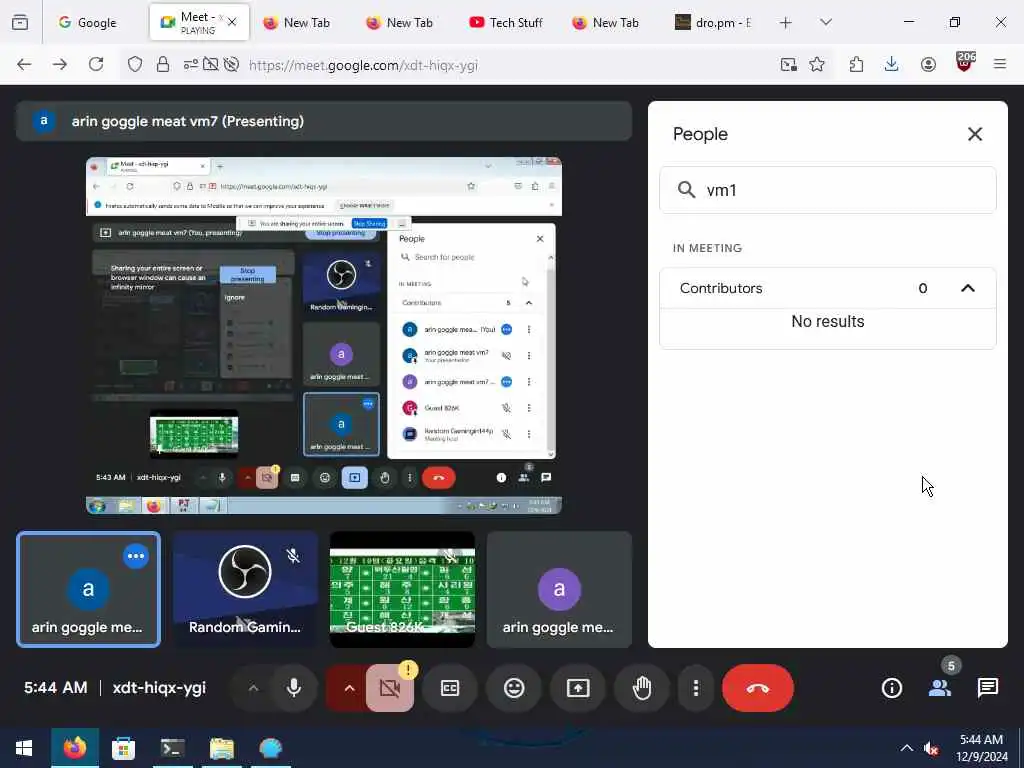
Task: Switch to dro.pm tab
Action: click(713, 22)
